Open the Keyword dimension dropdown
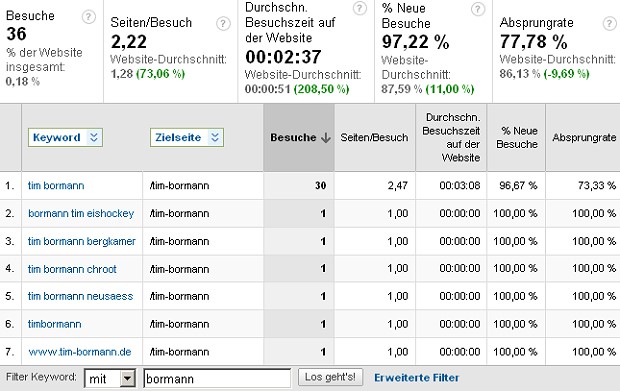The image size is (620, 391). coord(65,138)
